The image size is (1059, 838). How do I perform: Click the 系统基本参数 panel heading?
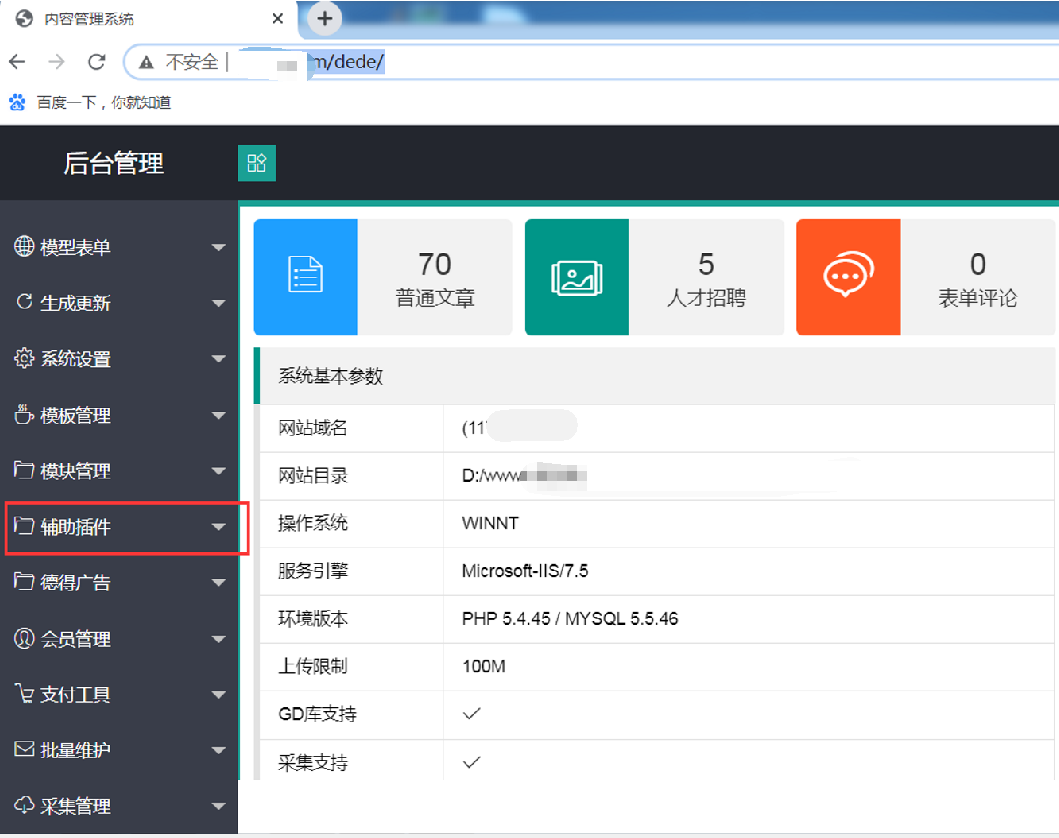click(330, 376)
